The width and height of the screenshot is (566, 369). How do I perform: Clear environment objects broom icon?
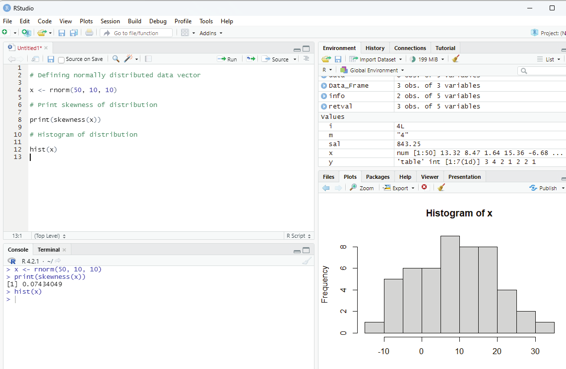456,59
